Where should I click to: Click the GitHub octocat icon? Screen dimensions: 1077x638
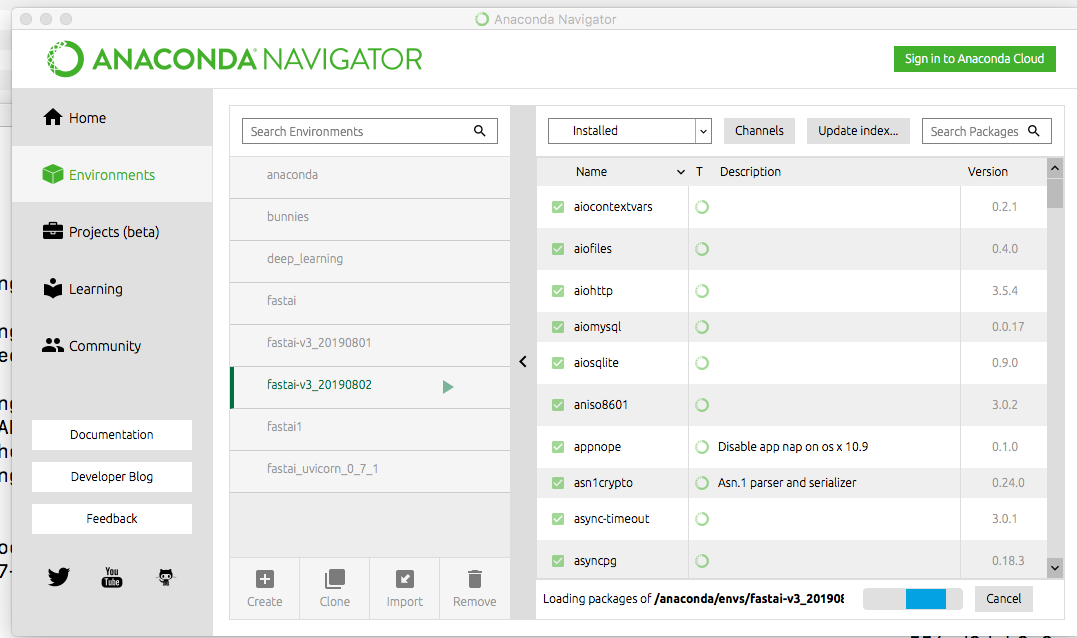tap(166, 577)
